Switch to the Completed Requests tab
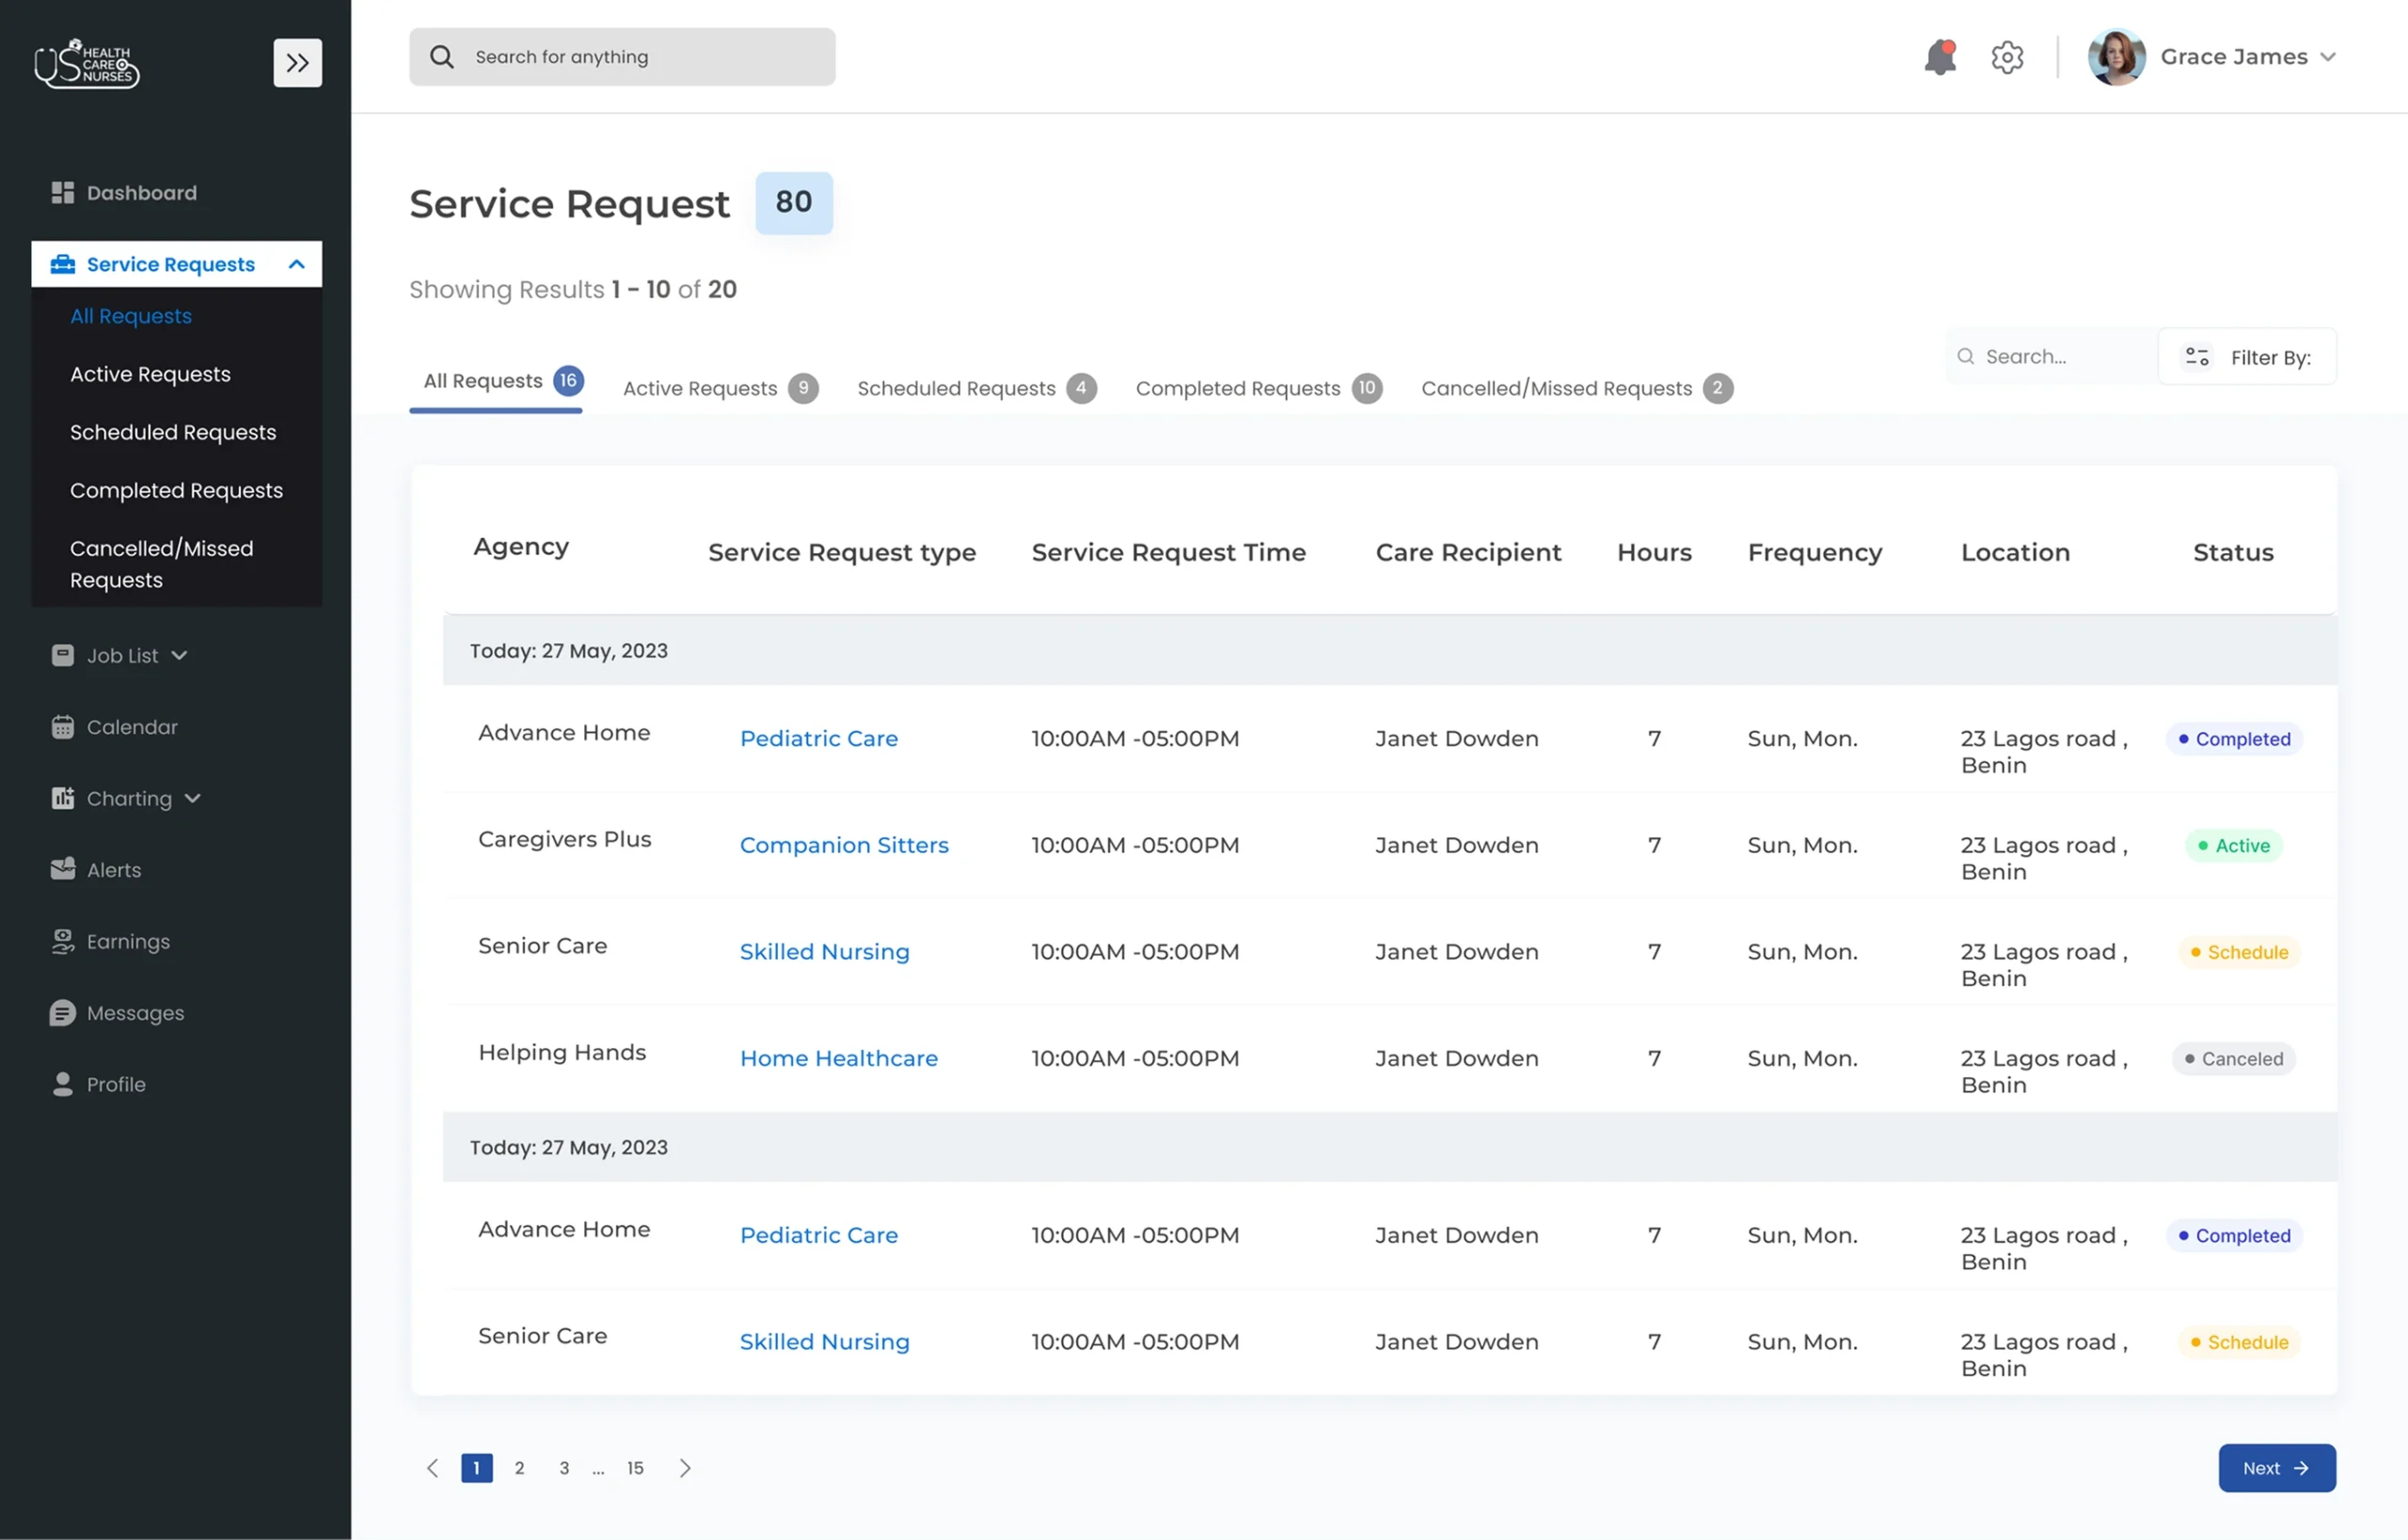Screen dimensions: 2408x1540 [1238, 388]
